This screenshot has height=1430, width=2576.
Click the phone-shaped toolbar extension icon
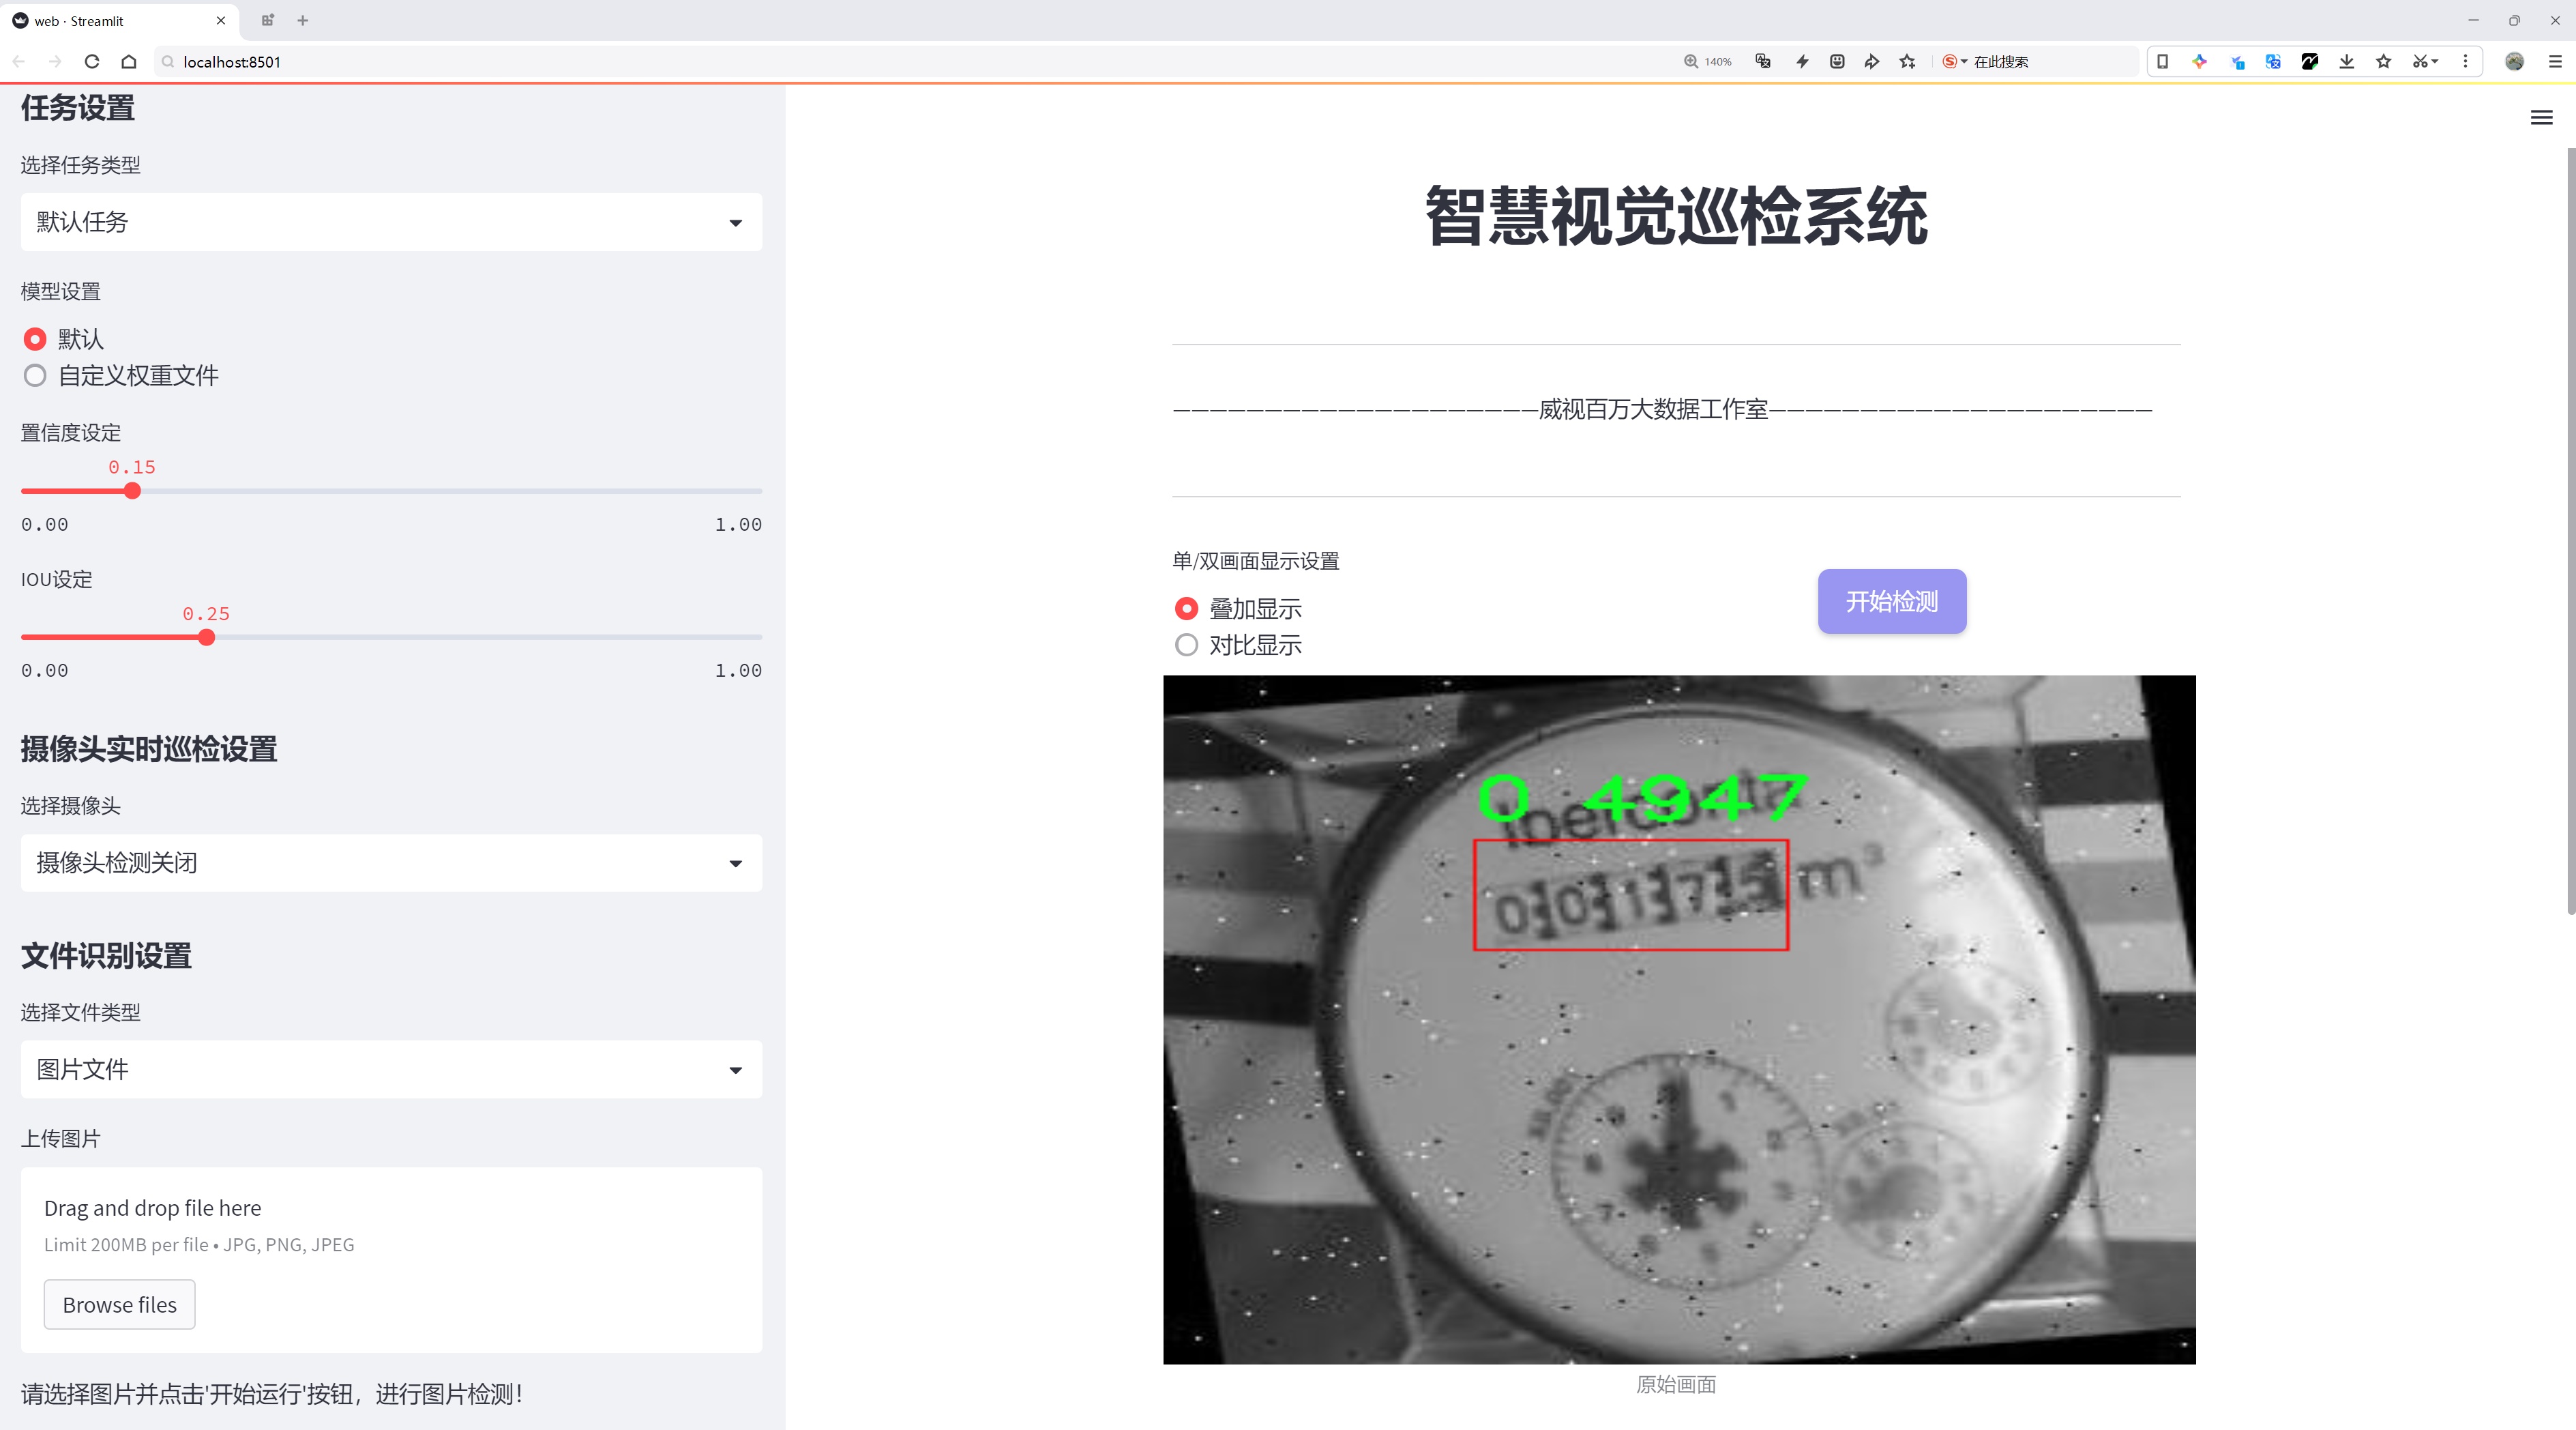coord(2162,61)
